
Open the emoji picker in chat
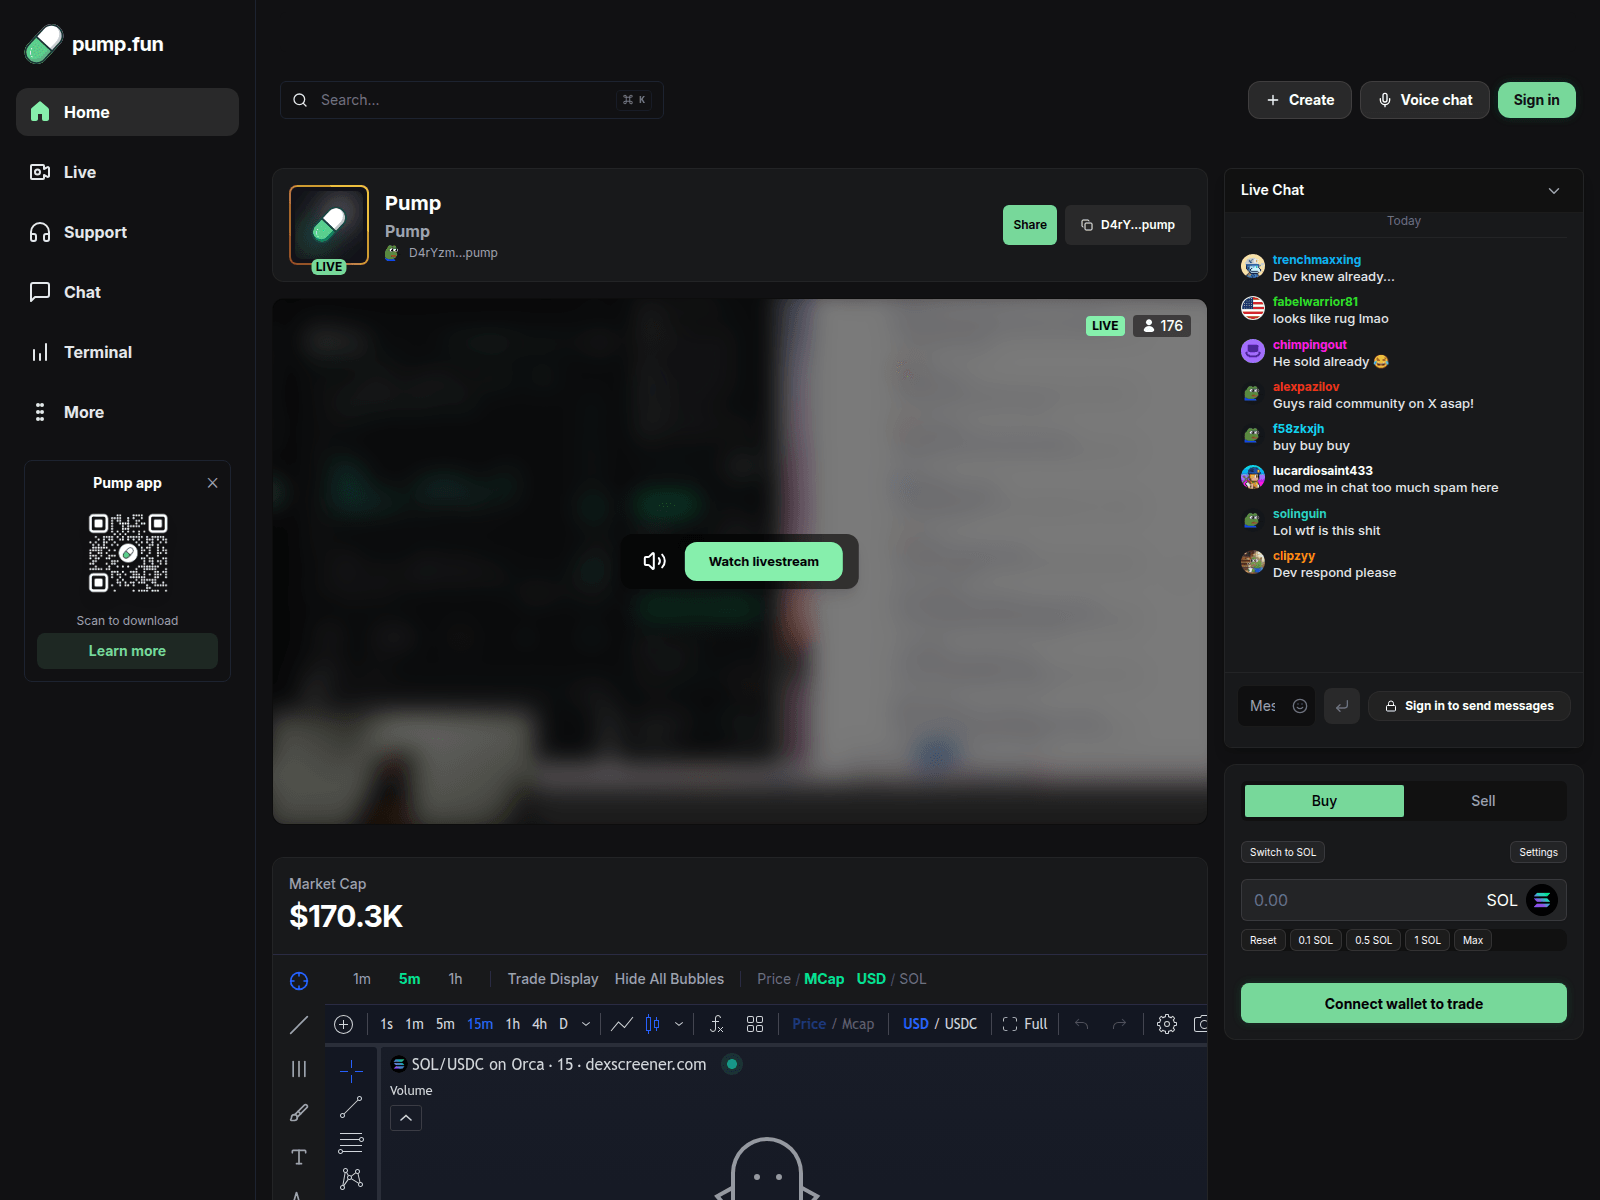pos(1300,706)
